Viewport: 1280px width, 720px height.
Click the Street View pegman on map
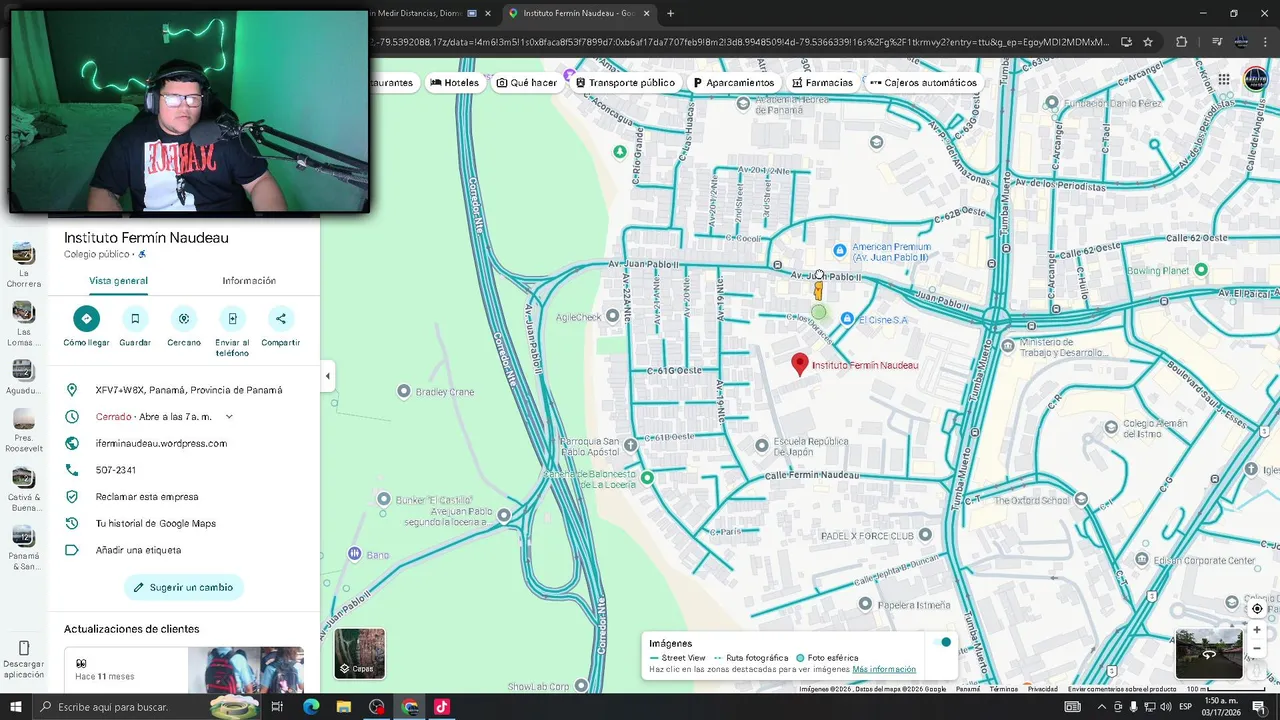[x=818, y=291]
